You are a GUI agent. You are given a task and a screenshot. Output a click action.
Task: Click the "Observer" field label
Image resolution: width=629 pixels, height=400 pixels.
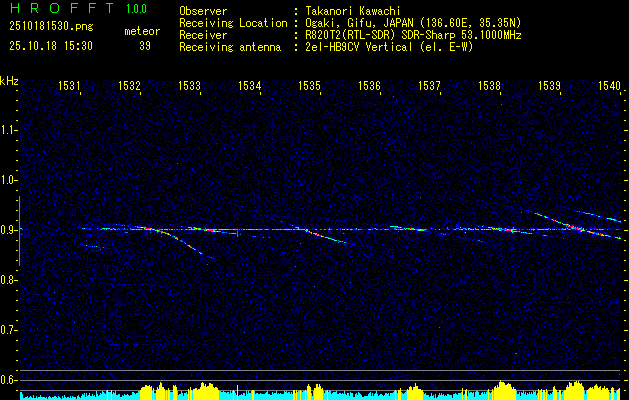203,11
